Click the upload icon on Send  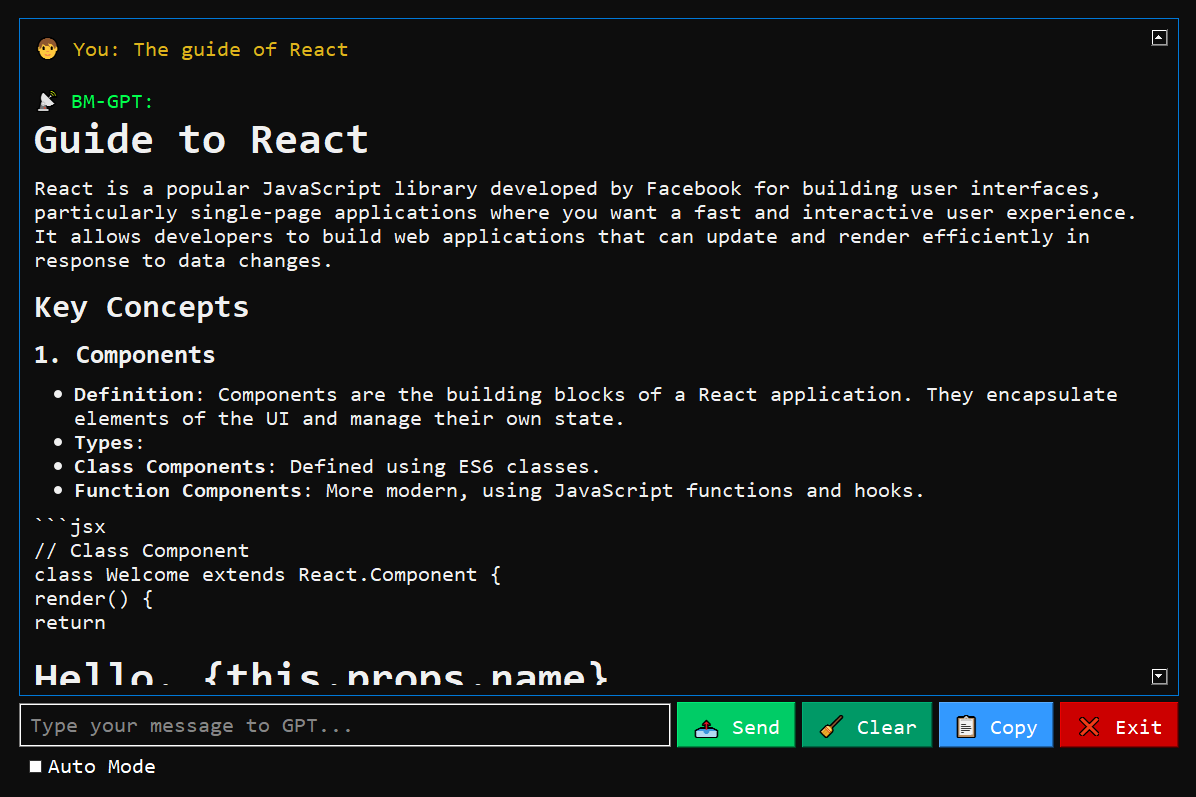[706, 728]
